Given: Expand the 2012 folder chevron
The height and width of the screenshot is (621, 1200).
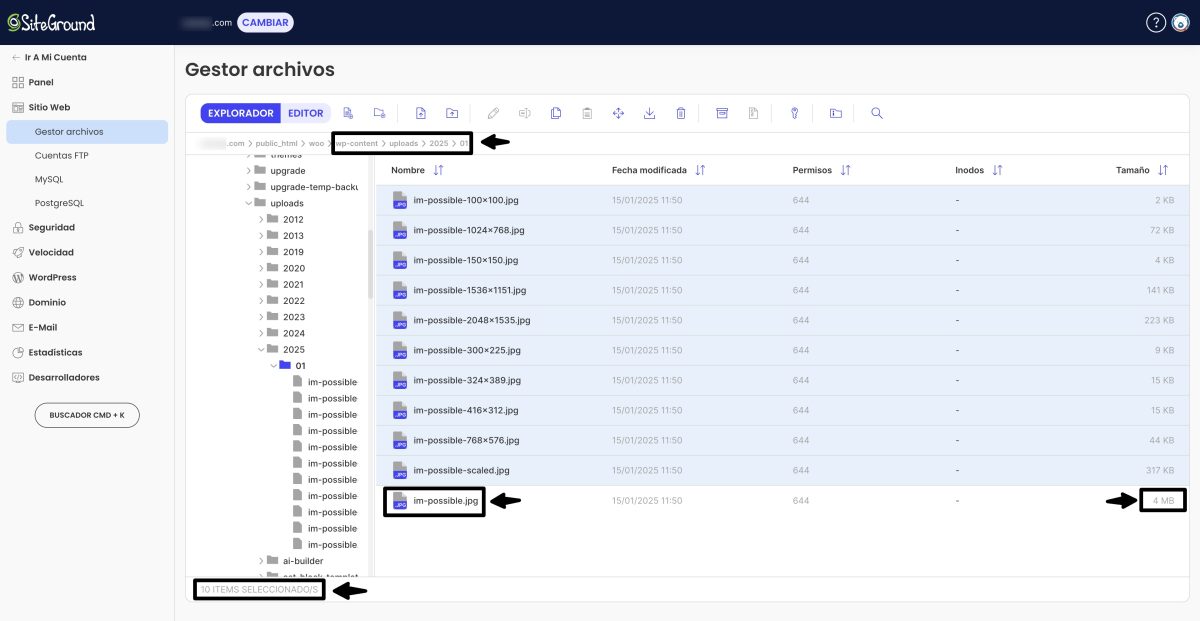Looking at the screenshot, I should [x=261, y=219].
